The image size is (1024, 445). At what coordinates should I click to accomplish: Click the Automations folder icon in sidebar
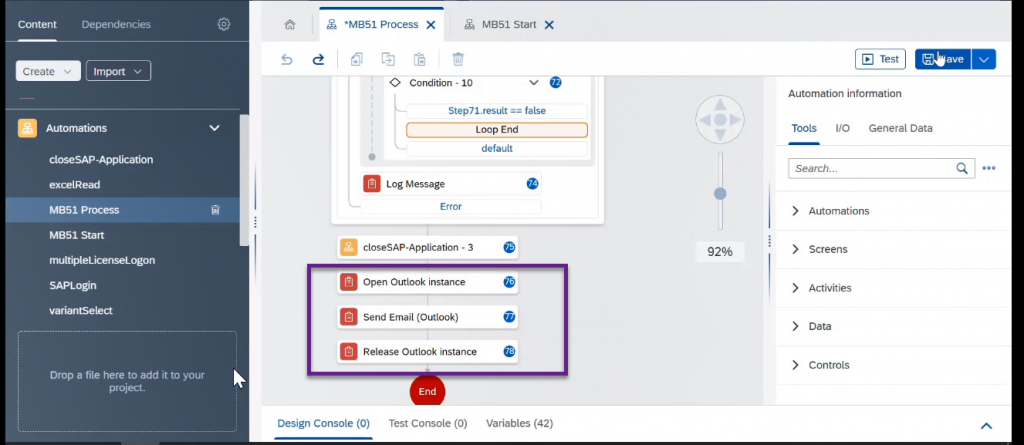(x=27, y=128)
